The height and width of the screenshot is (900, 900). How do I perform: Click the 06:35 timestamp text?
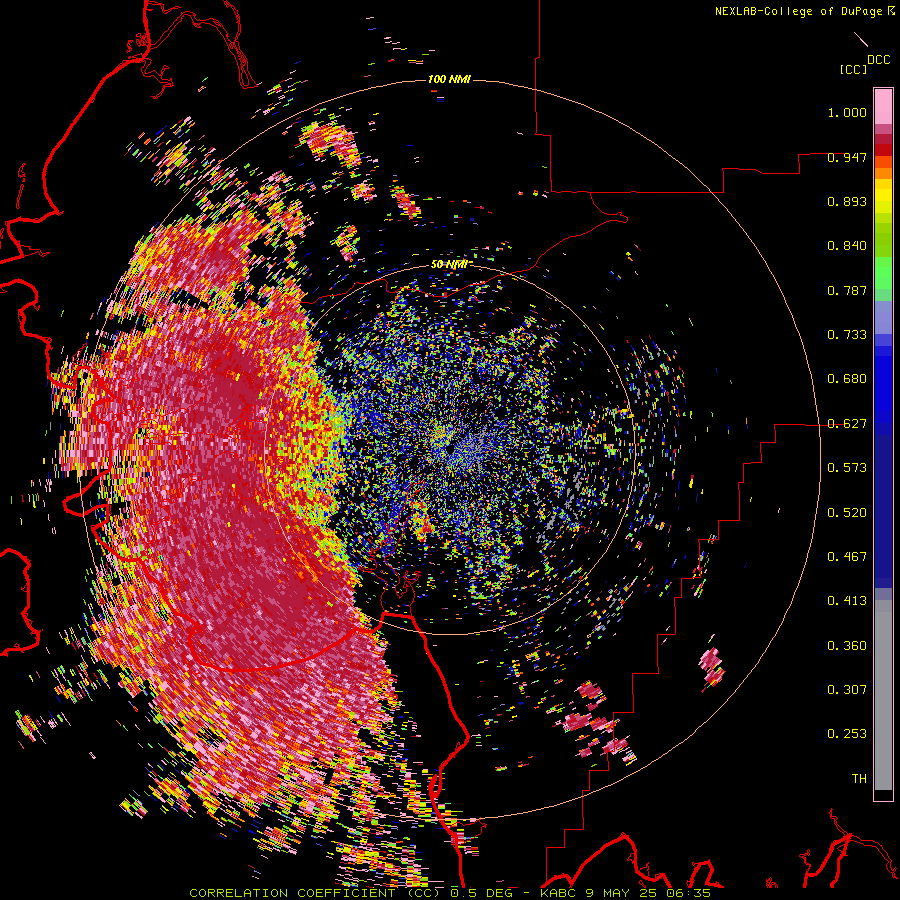click(688, 893)
